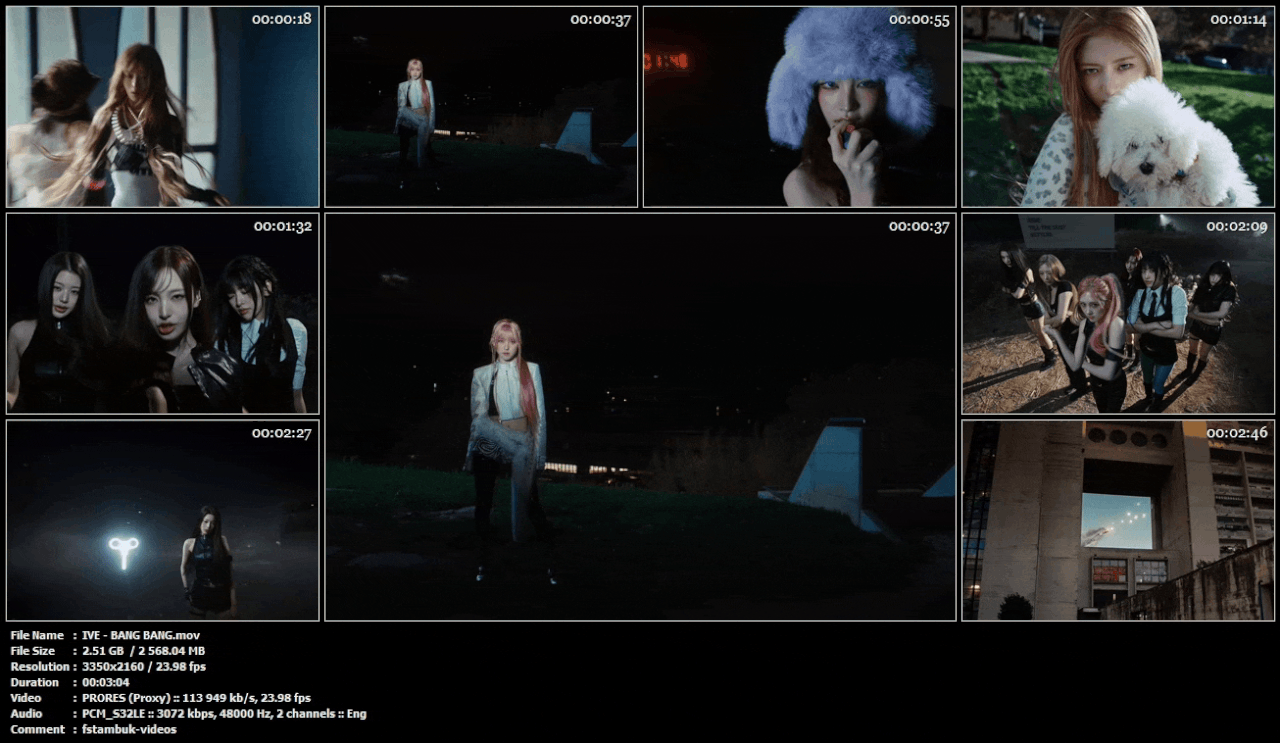Click the 'File Size' field label
Viewport: 1280px width, 743px height.
click(x=33, y=651)
